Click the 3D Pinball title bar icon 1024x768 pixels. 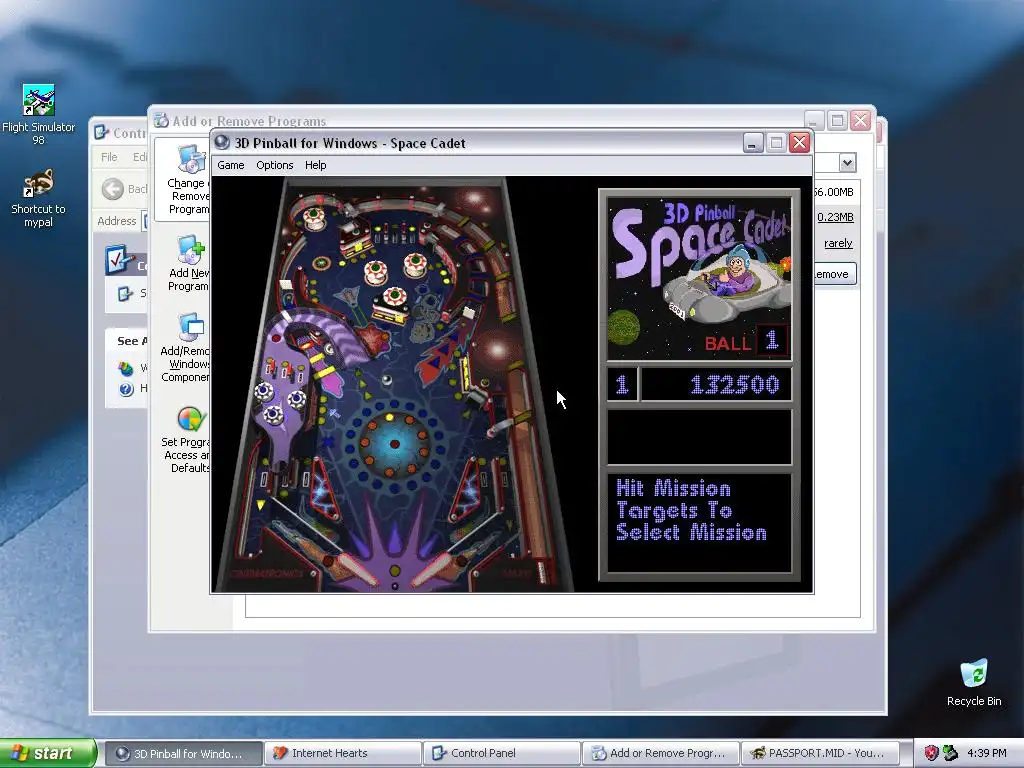pyautogui.click(x=222, y=142)
